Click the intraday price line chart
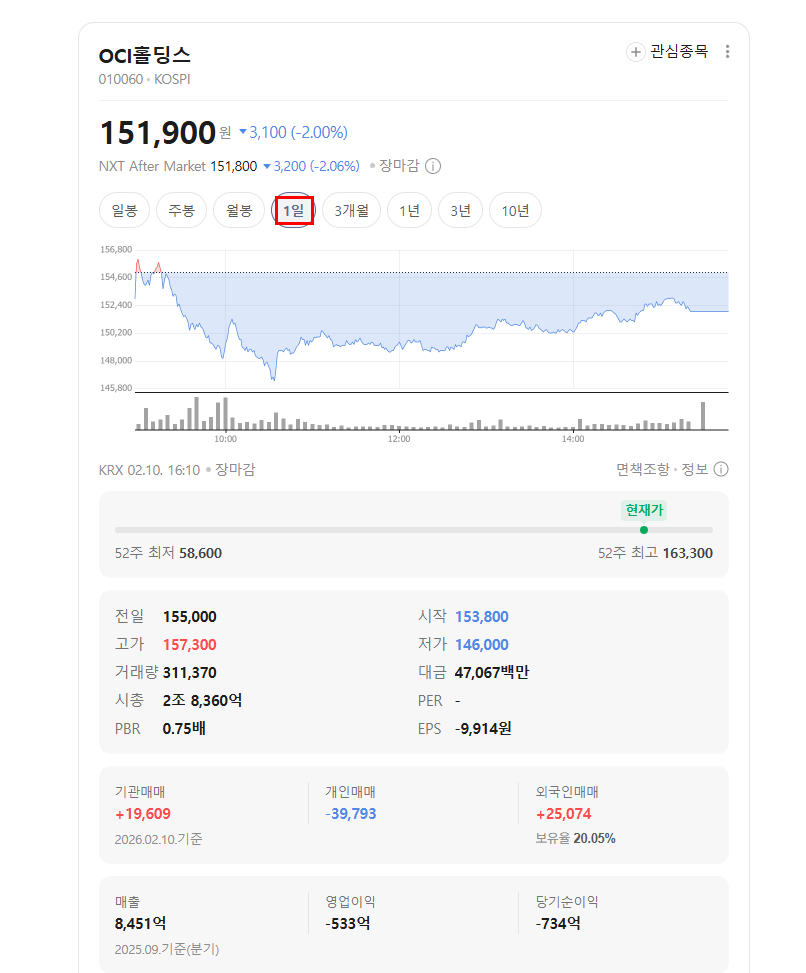The height and width of the screenshot is (973, 806). 431,320
